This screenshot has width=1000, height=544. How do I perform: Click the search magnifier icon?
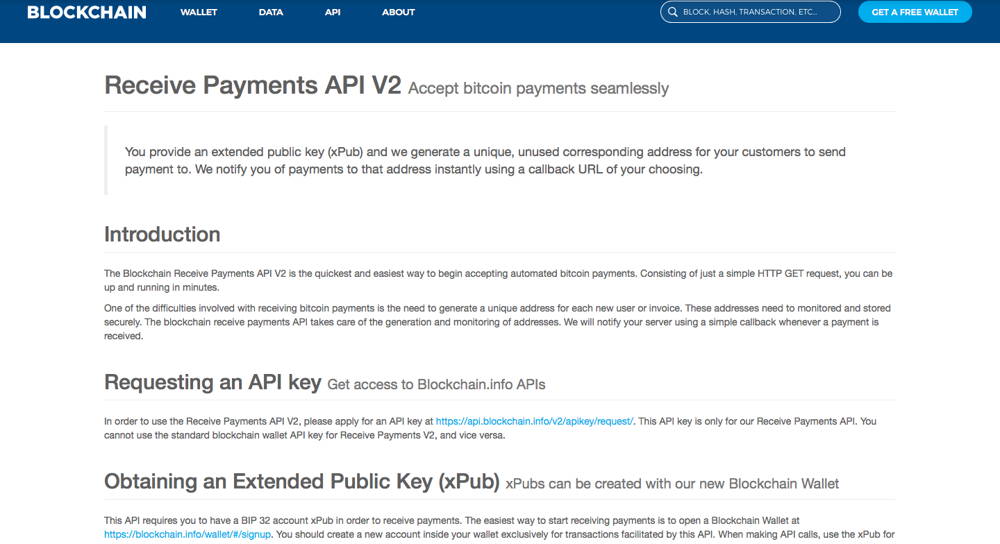coord(672,12)
